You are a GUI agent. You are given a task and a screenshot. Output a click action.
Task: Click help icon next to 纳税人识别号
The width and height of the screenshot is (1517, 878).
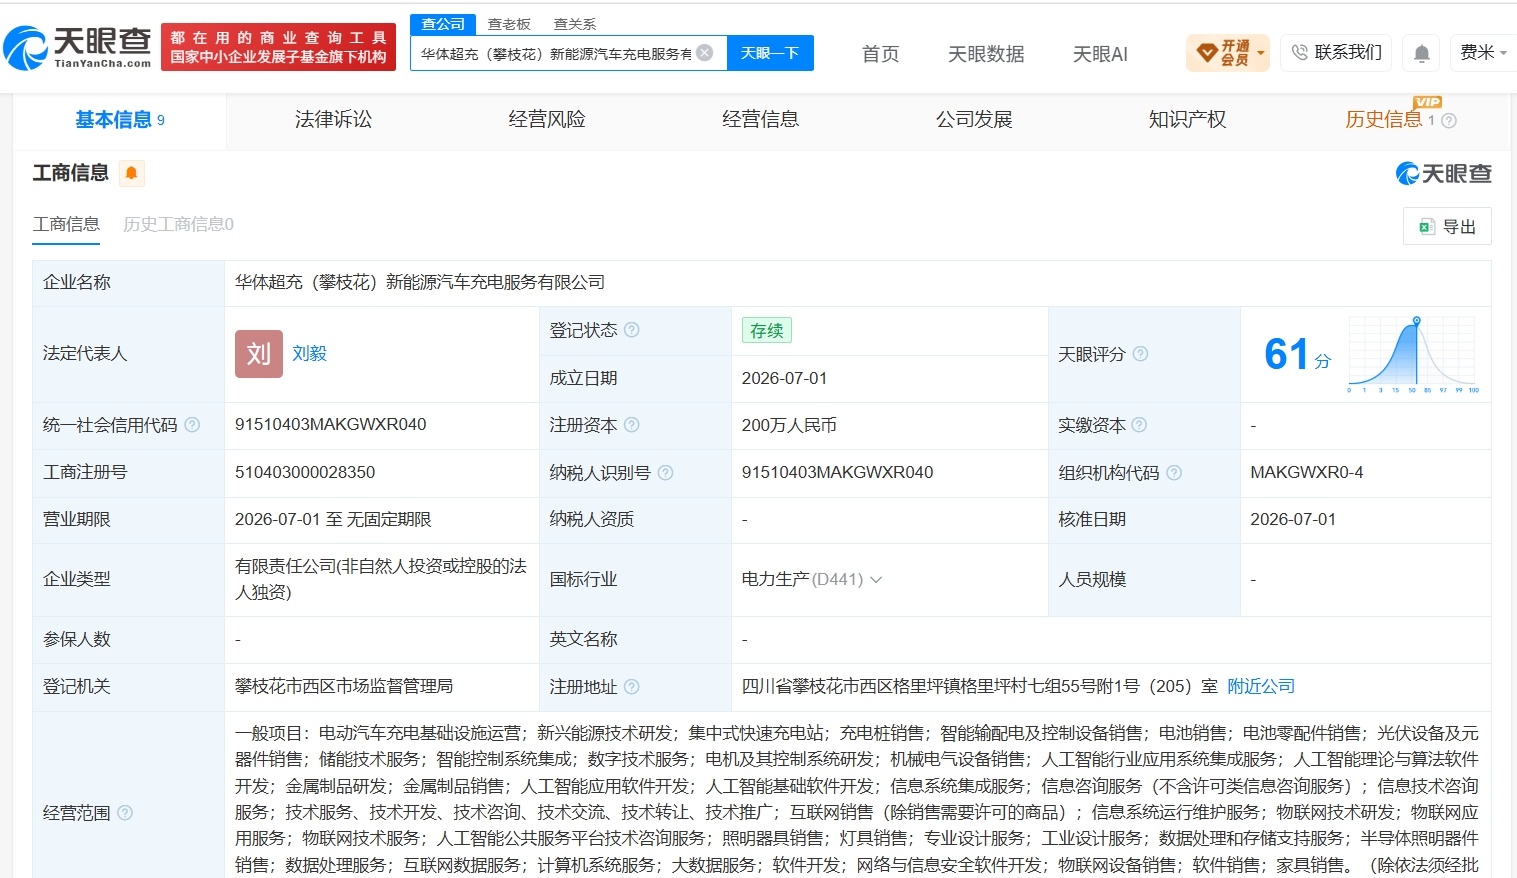pos(666,472)
